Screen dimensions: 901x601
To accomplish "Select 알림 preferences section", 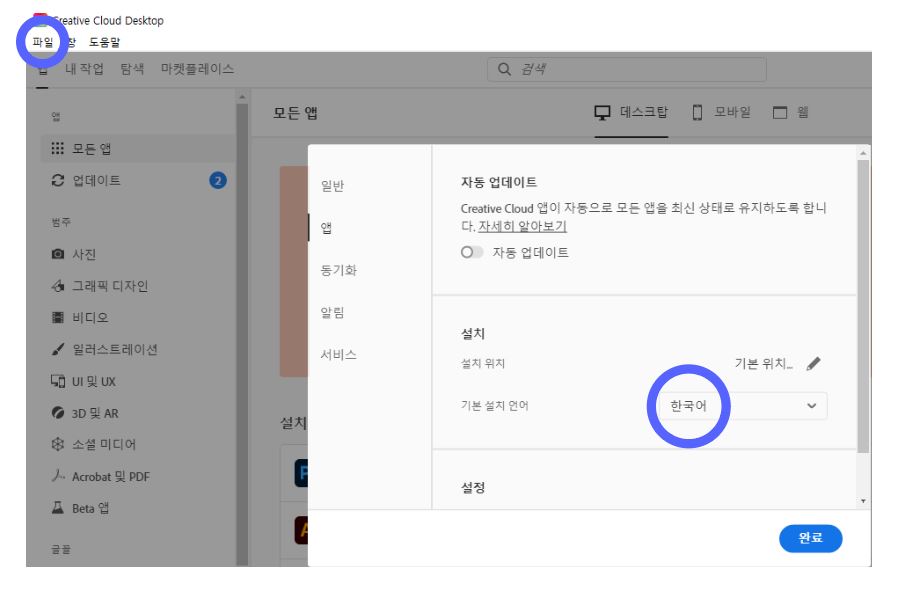I will pos(332,313).
